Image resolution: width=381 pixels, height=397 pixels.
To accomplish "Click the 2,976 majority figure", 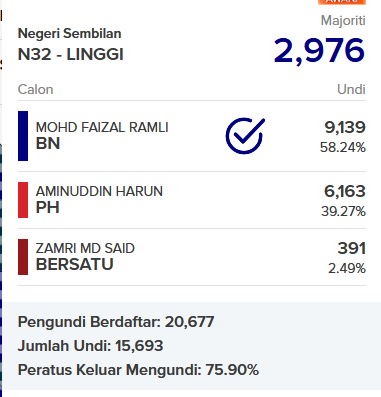I will click(319, 51).
